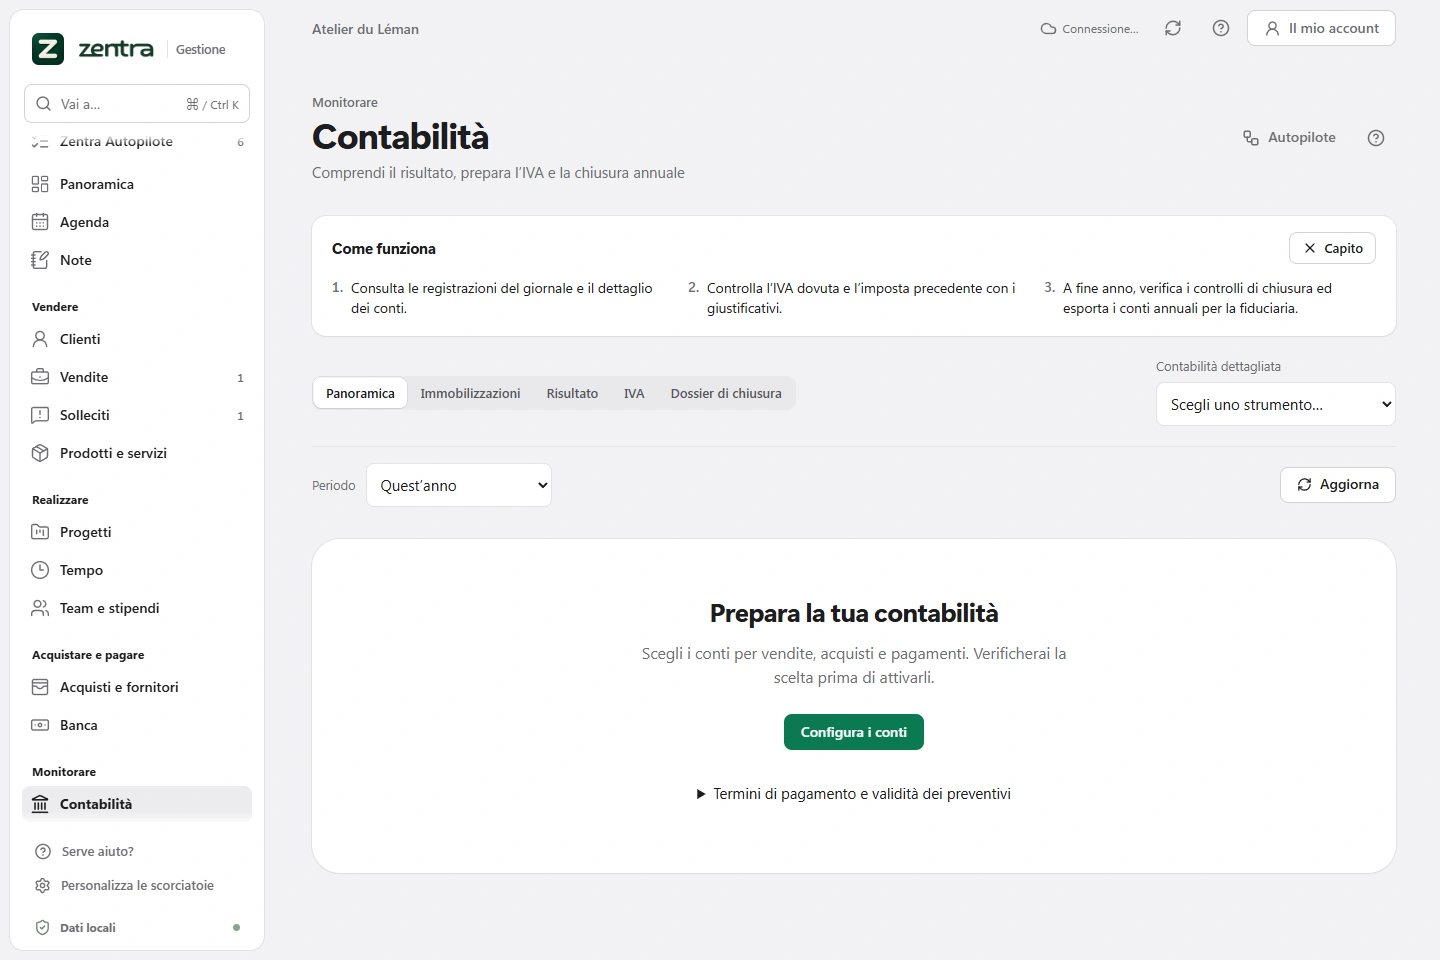Click the search magnifier icon

(44, 104)
